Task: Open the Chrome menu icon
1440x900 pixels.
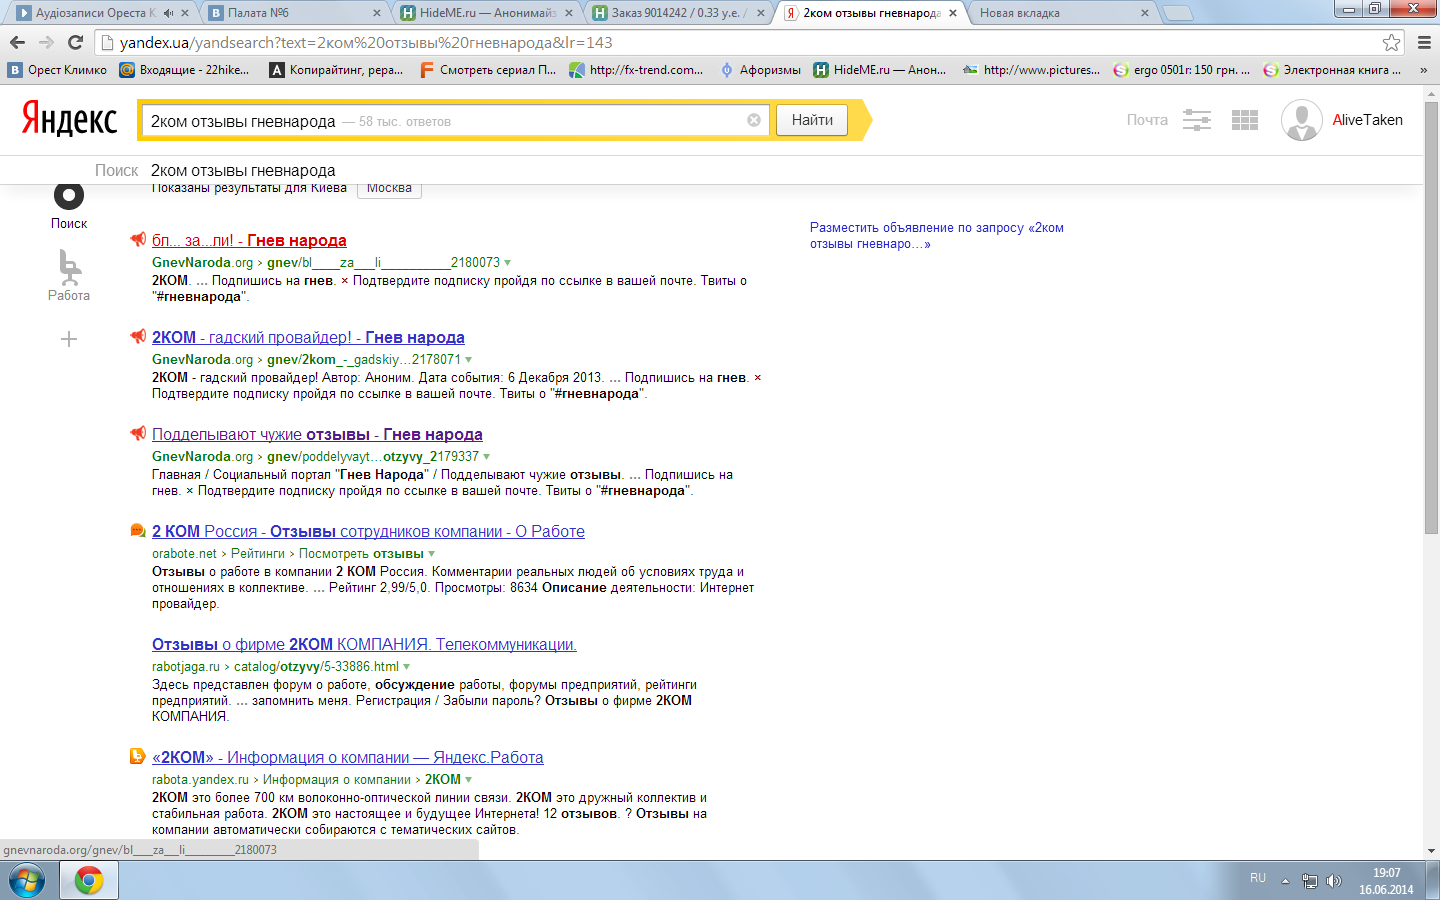Action: pyautogui.click(x=1424, y=42)
